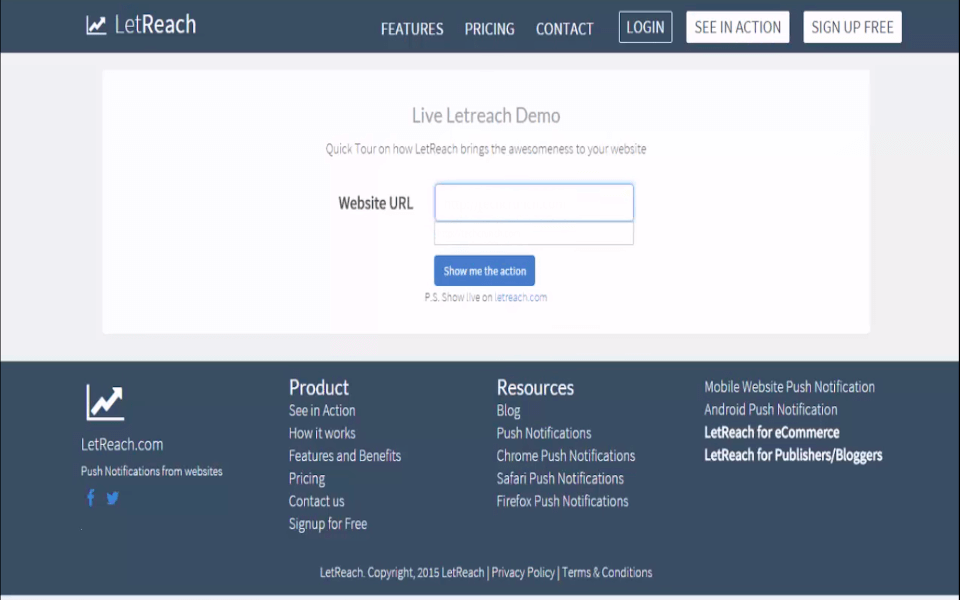Click the second input box below Website URL
Image resolution: width=960 pixels, height=600 pixels.
click(x=534, y=233)
